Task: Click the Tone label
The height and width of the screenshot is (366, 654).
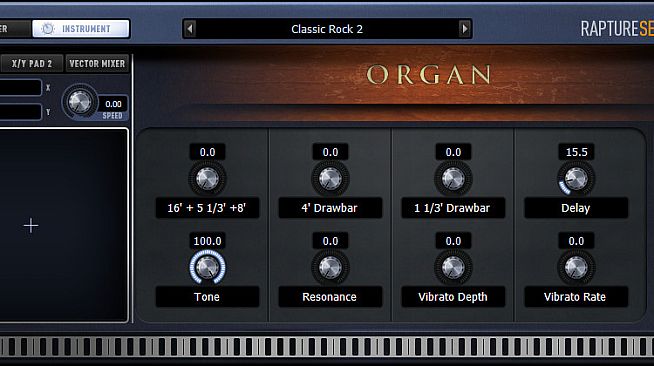Action: click(207, 297)
